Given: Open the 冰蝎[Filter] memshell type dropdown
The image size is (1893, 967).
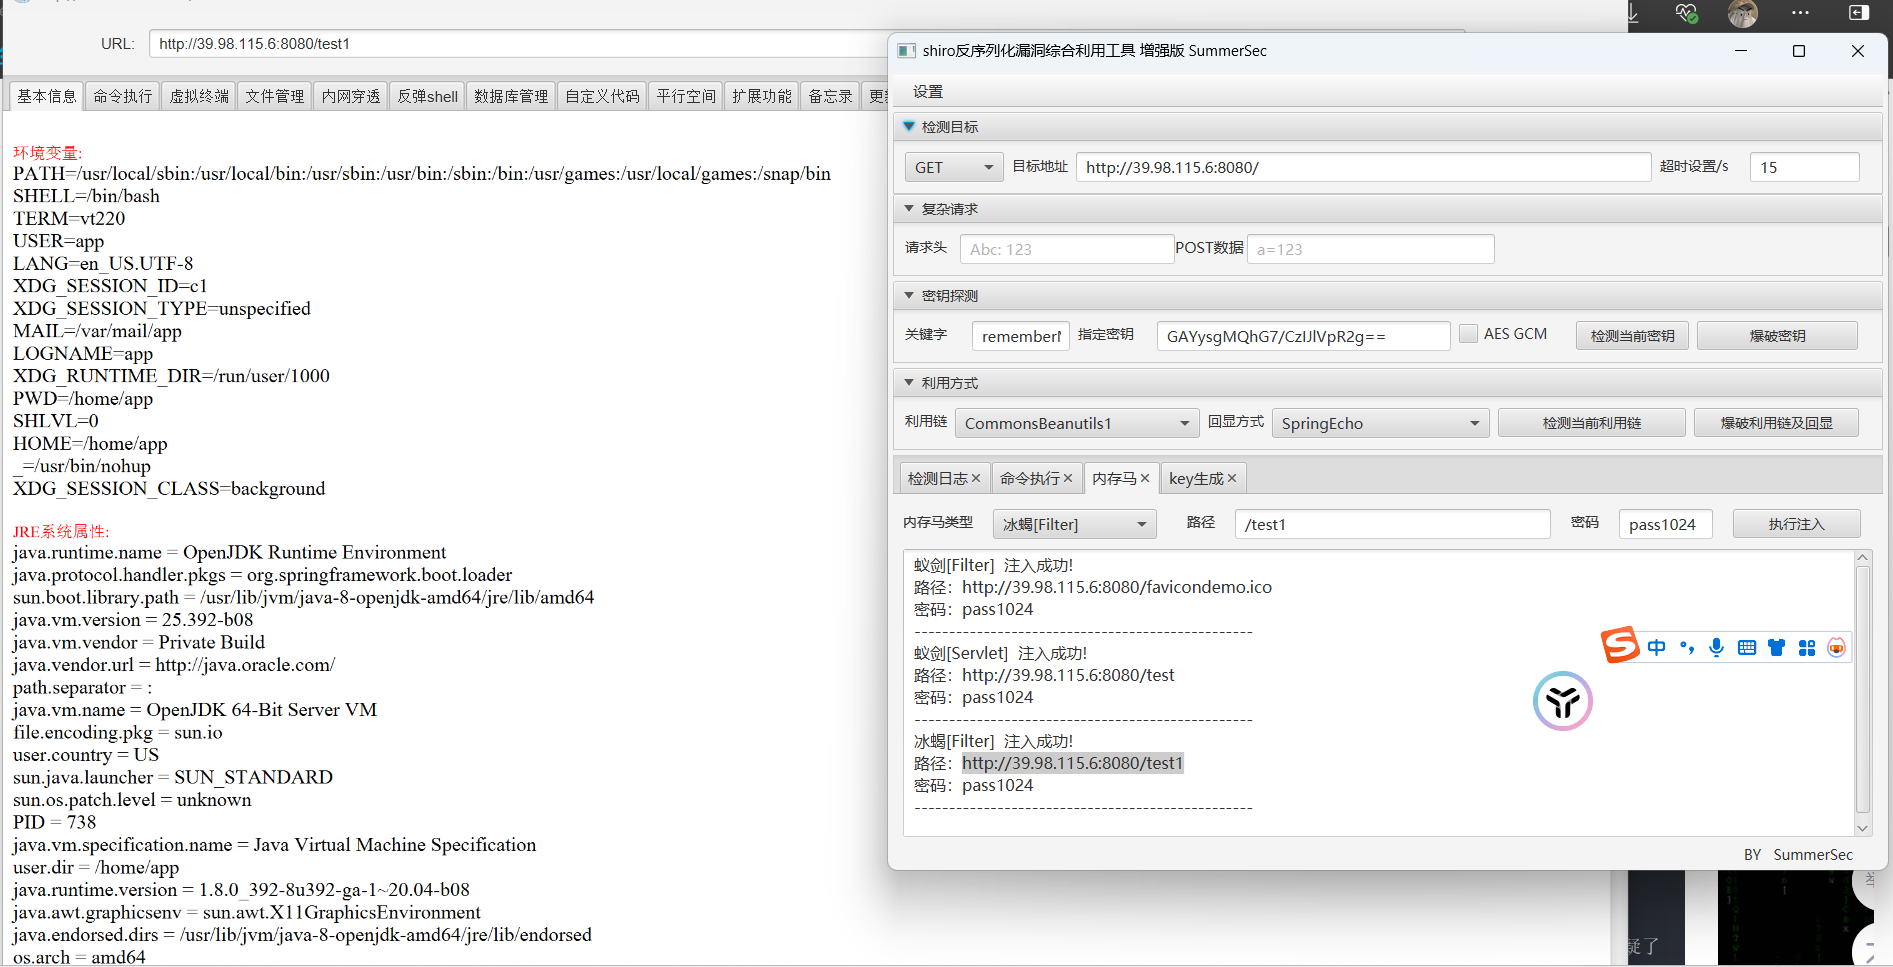Looking at the screenshot, I should click(x=1074, y=524).
